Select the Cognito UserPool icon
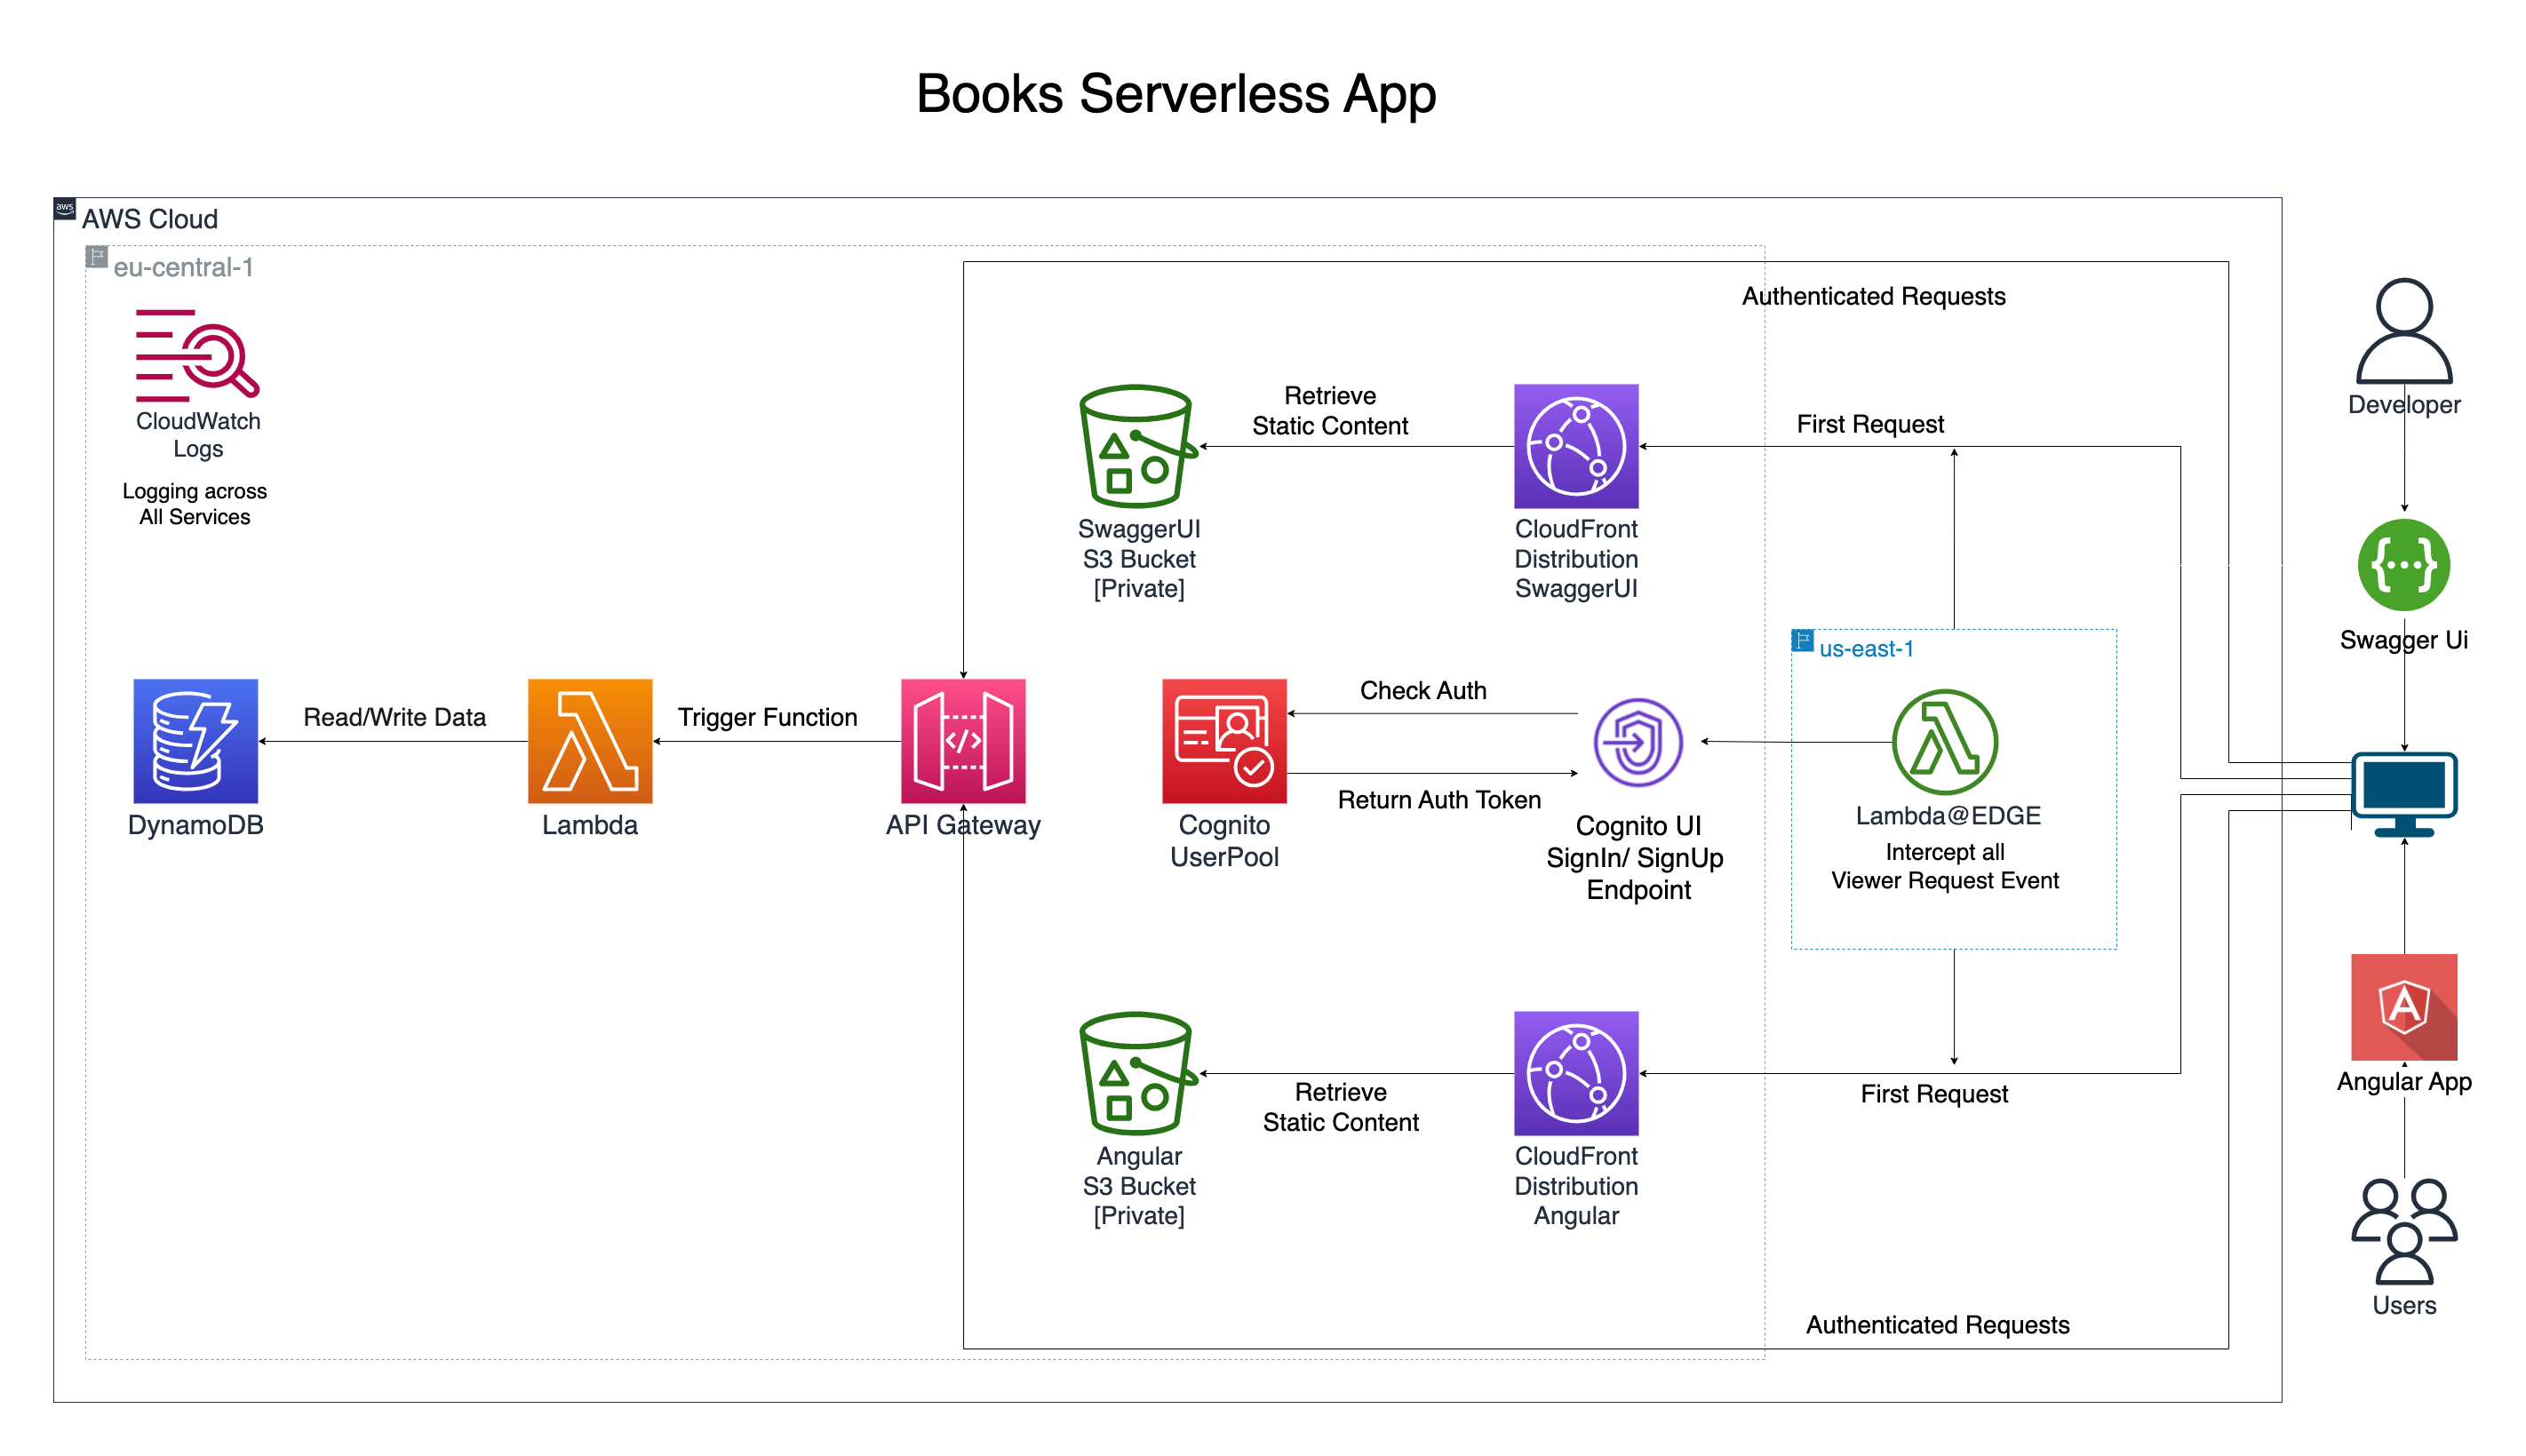This screenshot has width=2526, height=1456. [x=1223, y=741]
